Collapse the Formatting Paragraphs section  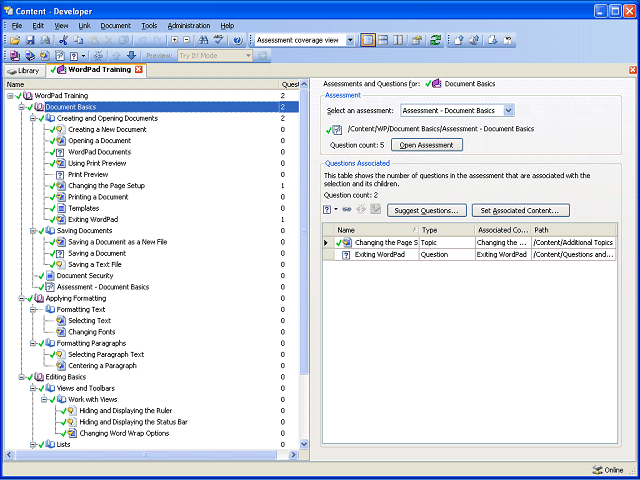pos(33,343)
